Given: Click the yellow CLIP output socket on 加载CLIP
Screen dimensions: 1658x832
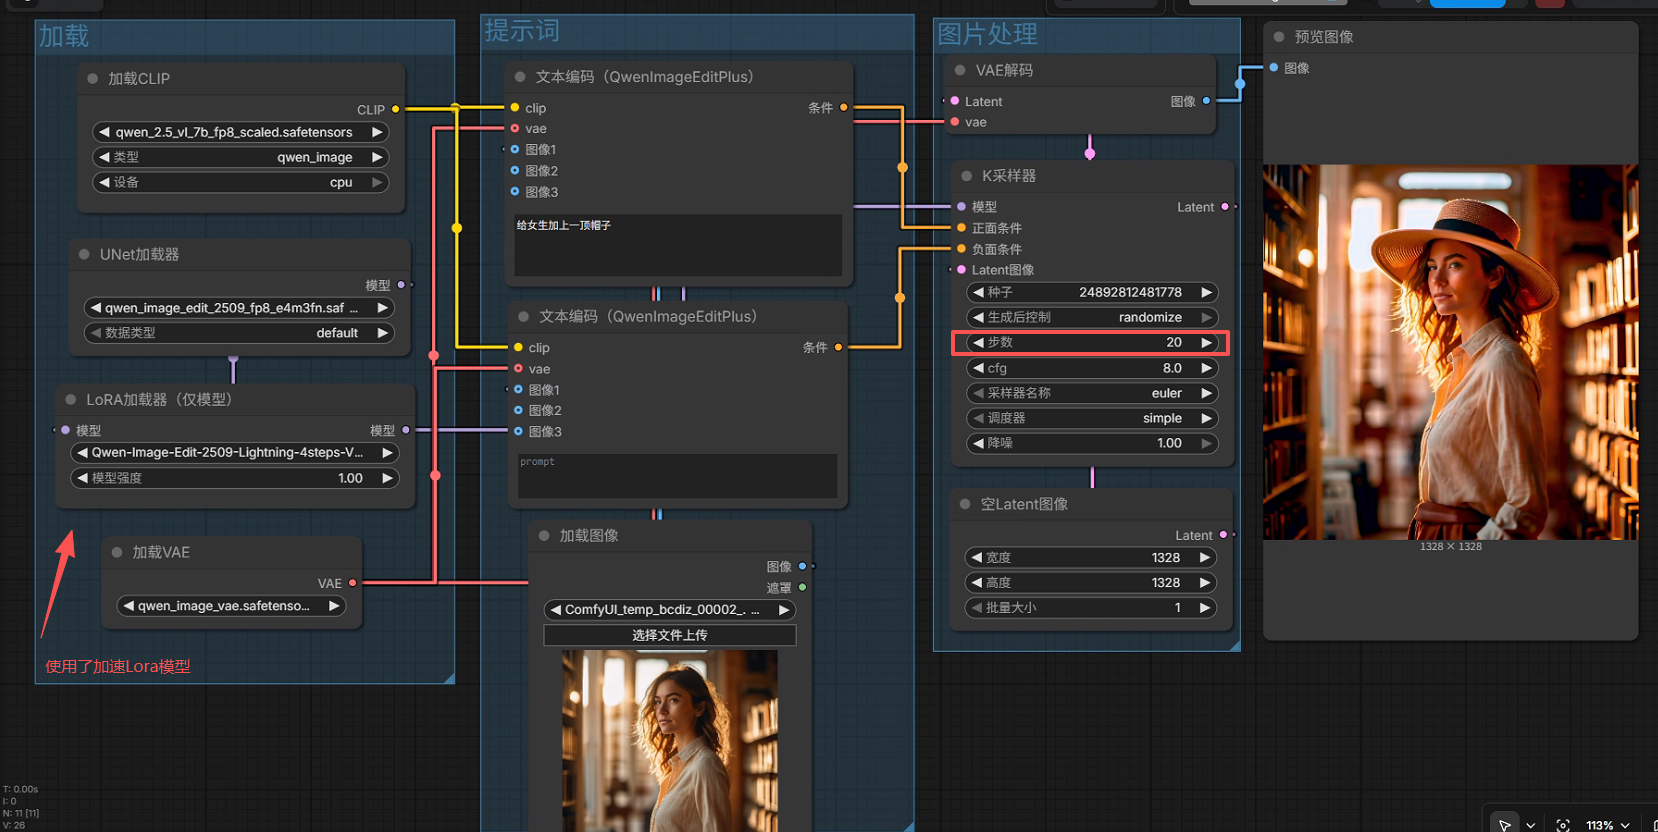Looking at the screenshot, I should pyautogui.click(x=396, y=109).
